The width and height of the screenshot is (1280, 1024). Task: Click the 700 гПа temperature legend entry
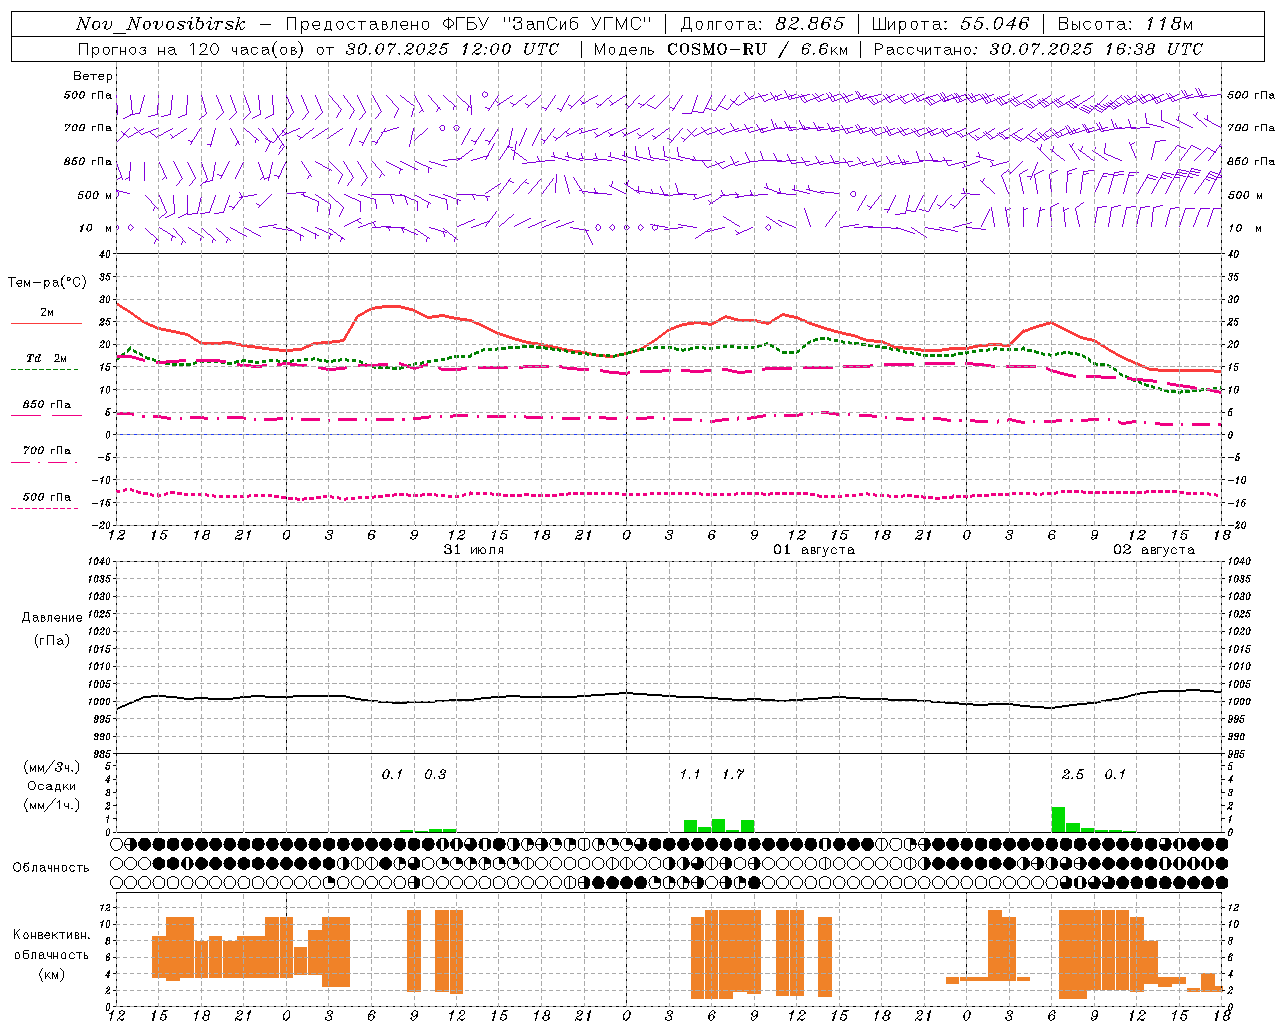47,450
